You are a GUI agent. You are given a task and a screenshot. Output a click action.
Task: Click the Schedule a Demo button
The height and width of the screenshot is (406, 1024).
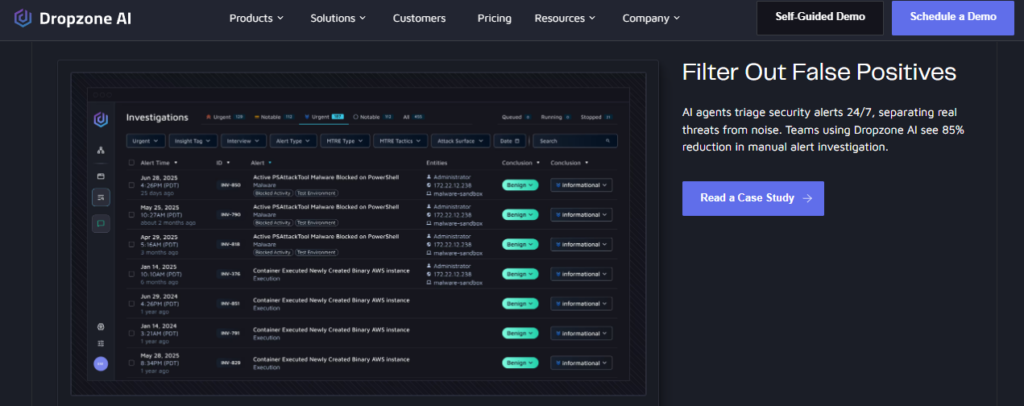tap(953, 18)
